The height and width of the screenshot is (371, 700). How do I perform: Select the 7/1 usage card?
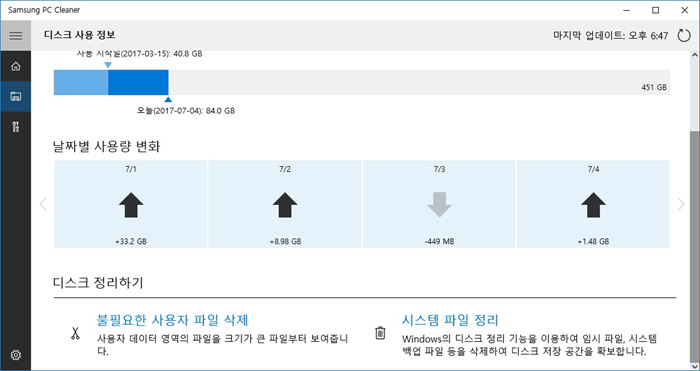tap(130, 204)
